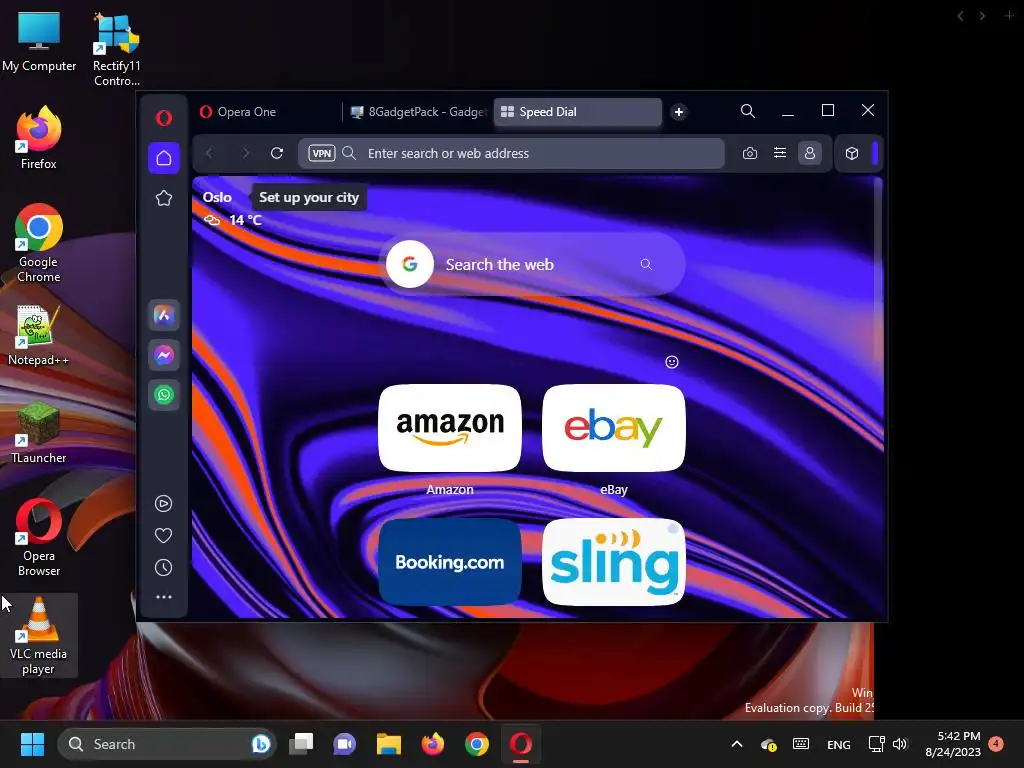This screenshot has height=768, width=1024.
Task: Open Task View on the taskbar
Action: (x=302, y=744)
